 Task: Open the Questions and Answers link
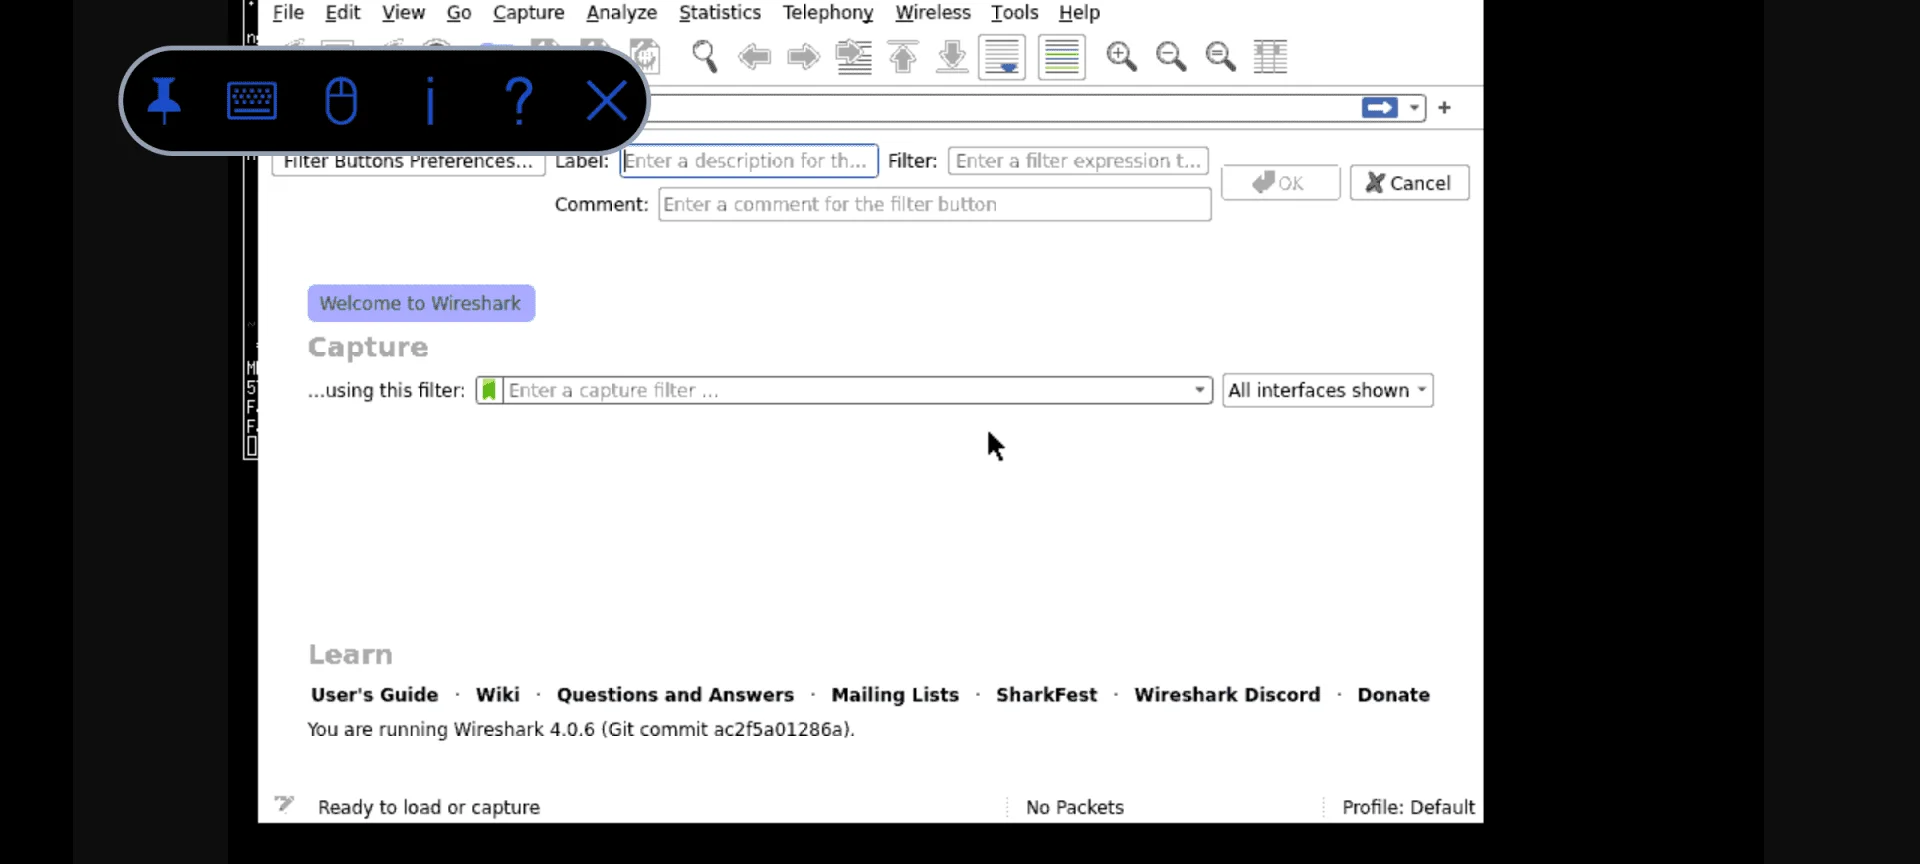(x=675, y=694)
